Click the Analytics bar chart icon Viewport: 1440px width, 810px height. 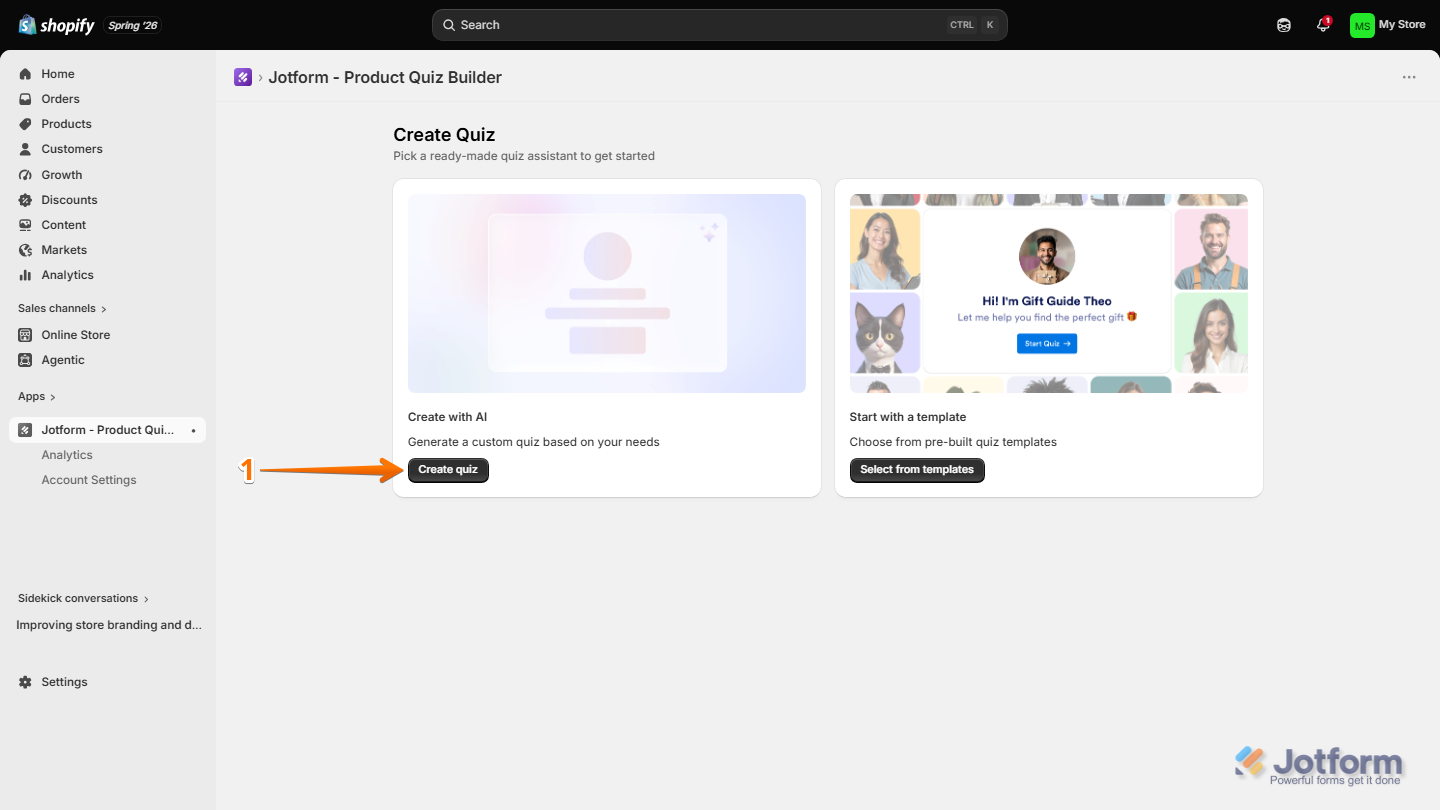click(x=26, y=275)
